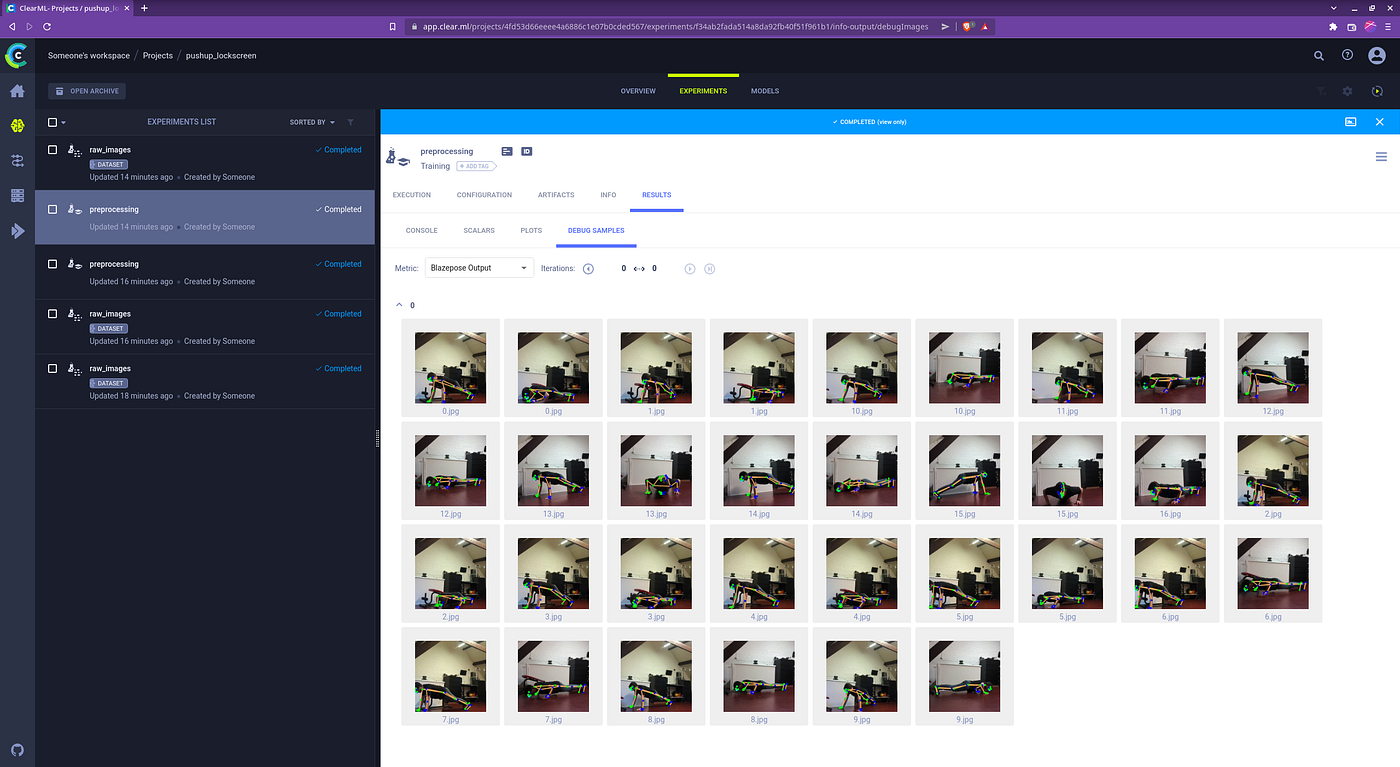Open the GitHub icon at sidebar bottom
The width and height of the screenshot is (1400, 767).
click(x=17, y=749)
